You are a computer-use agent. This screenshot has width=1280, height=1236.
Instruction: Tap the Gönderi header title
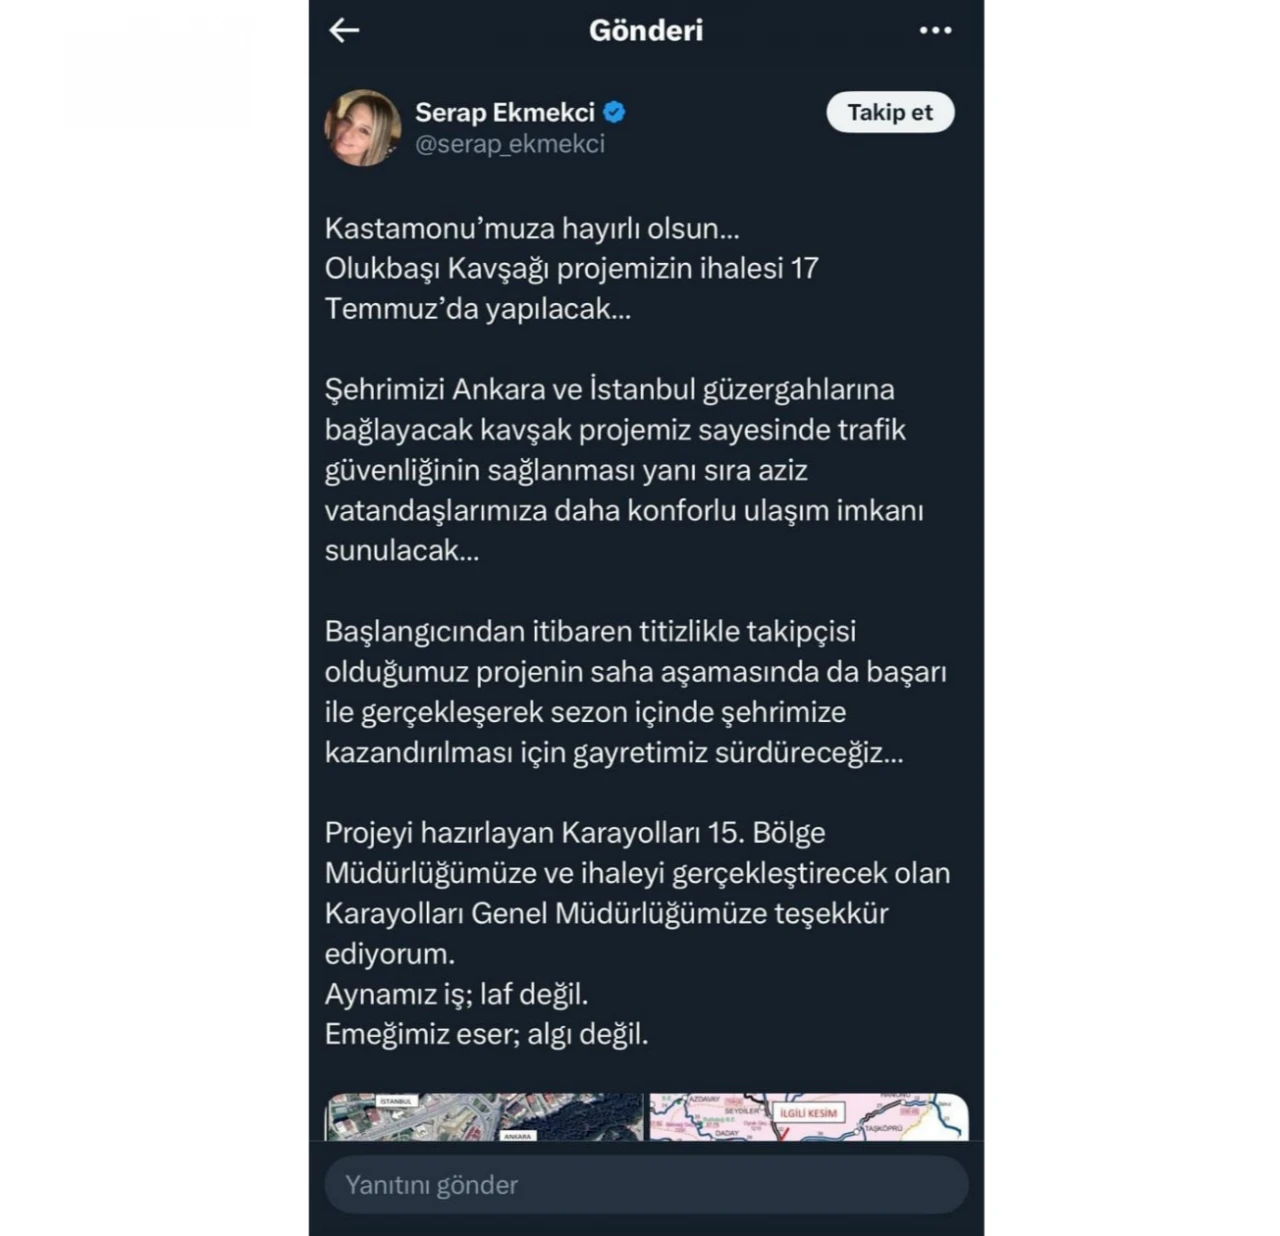tap(646, 30)
